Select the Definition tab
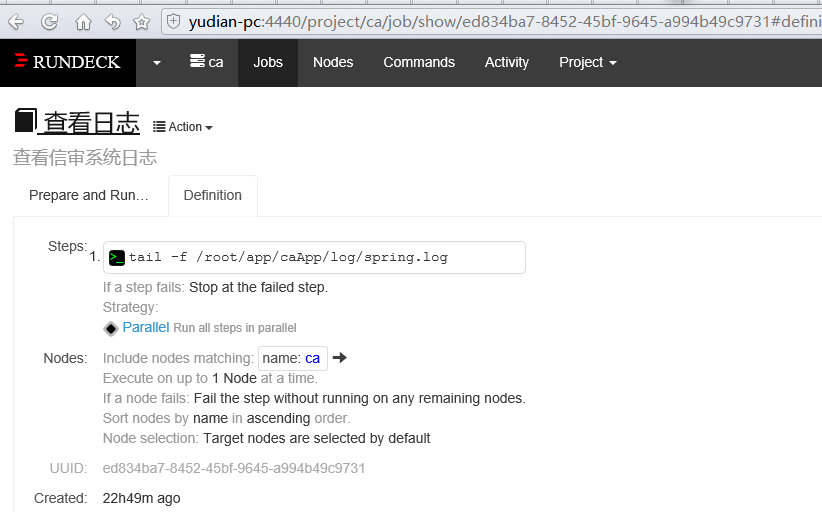Image resolution: width=822 pixels, height=512 pixels. point(212,195)
